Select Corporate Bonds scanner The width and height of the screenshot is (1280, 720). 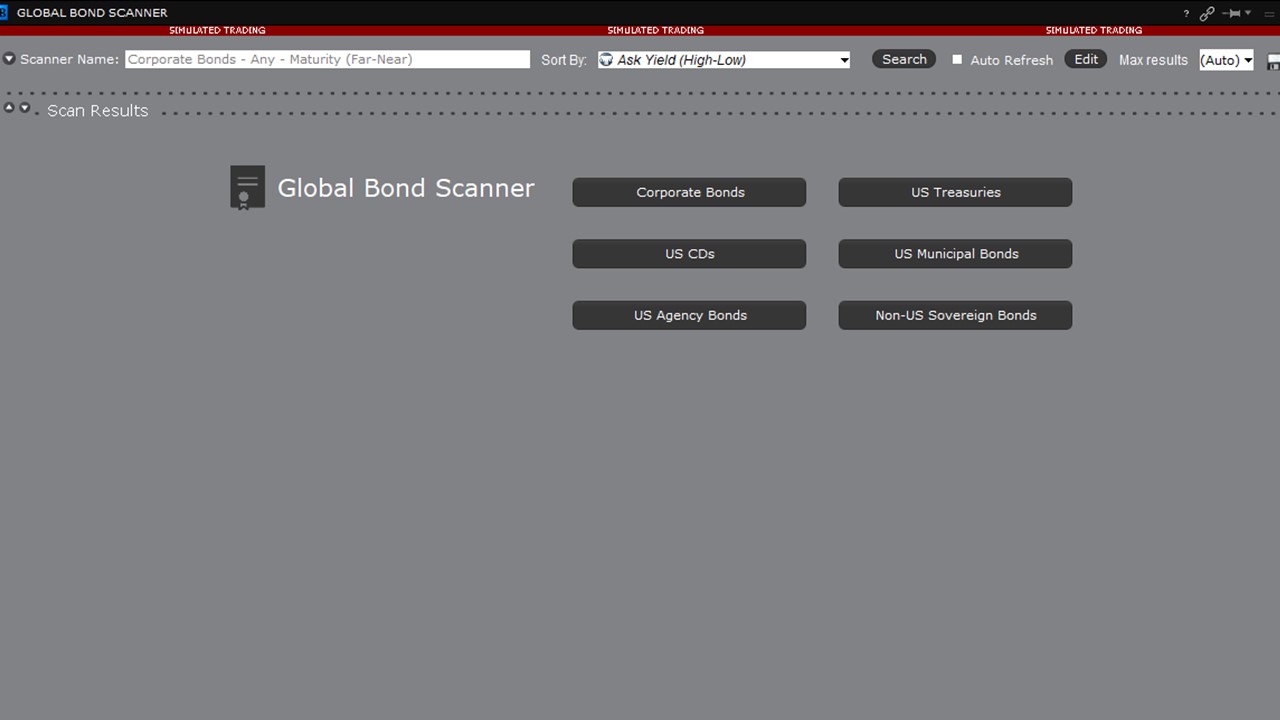coord(689,192)
